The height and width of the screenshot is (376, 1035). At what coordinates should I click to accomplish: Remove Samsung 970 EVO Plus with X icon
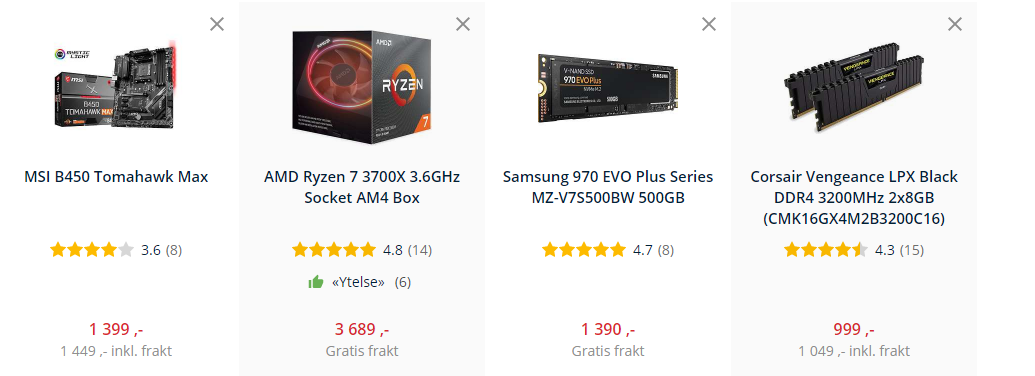coord(709,24)
